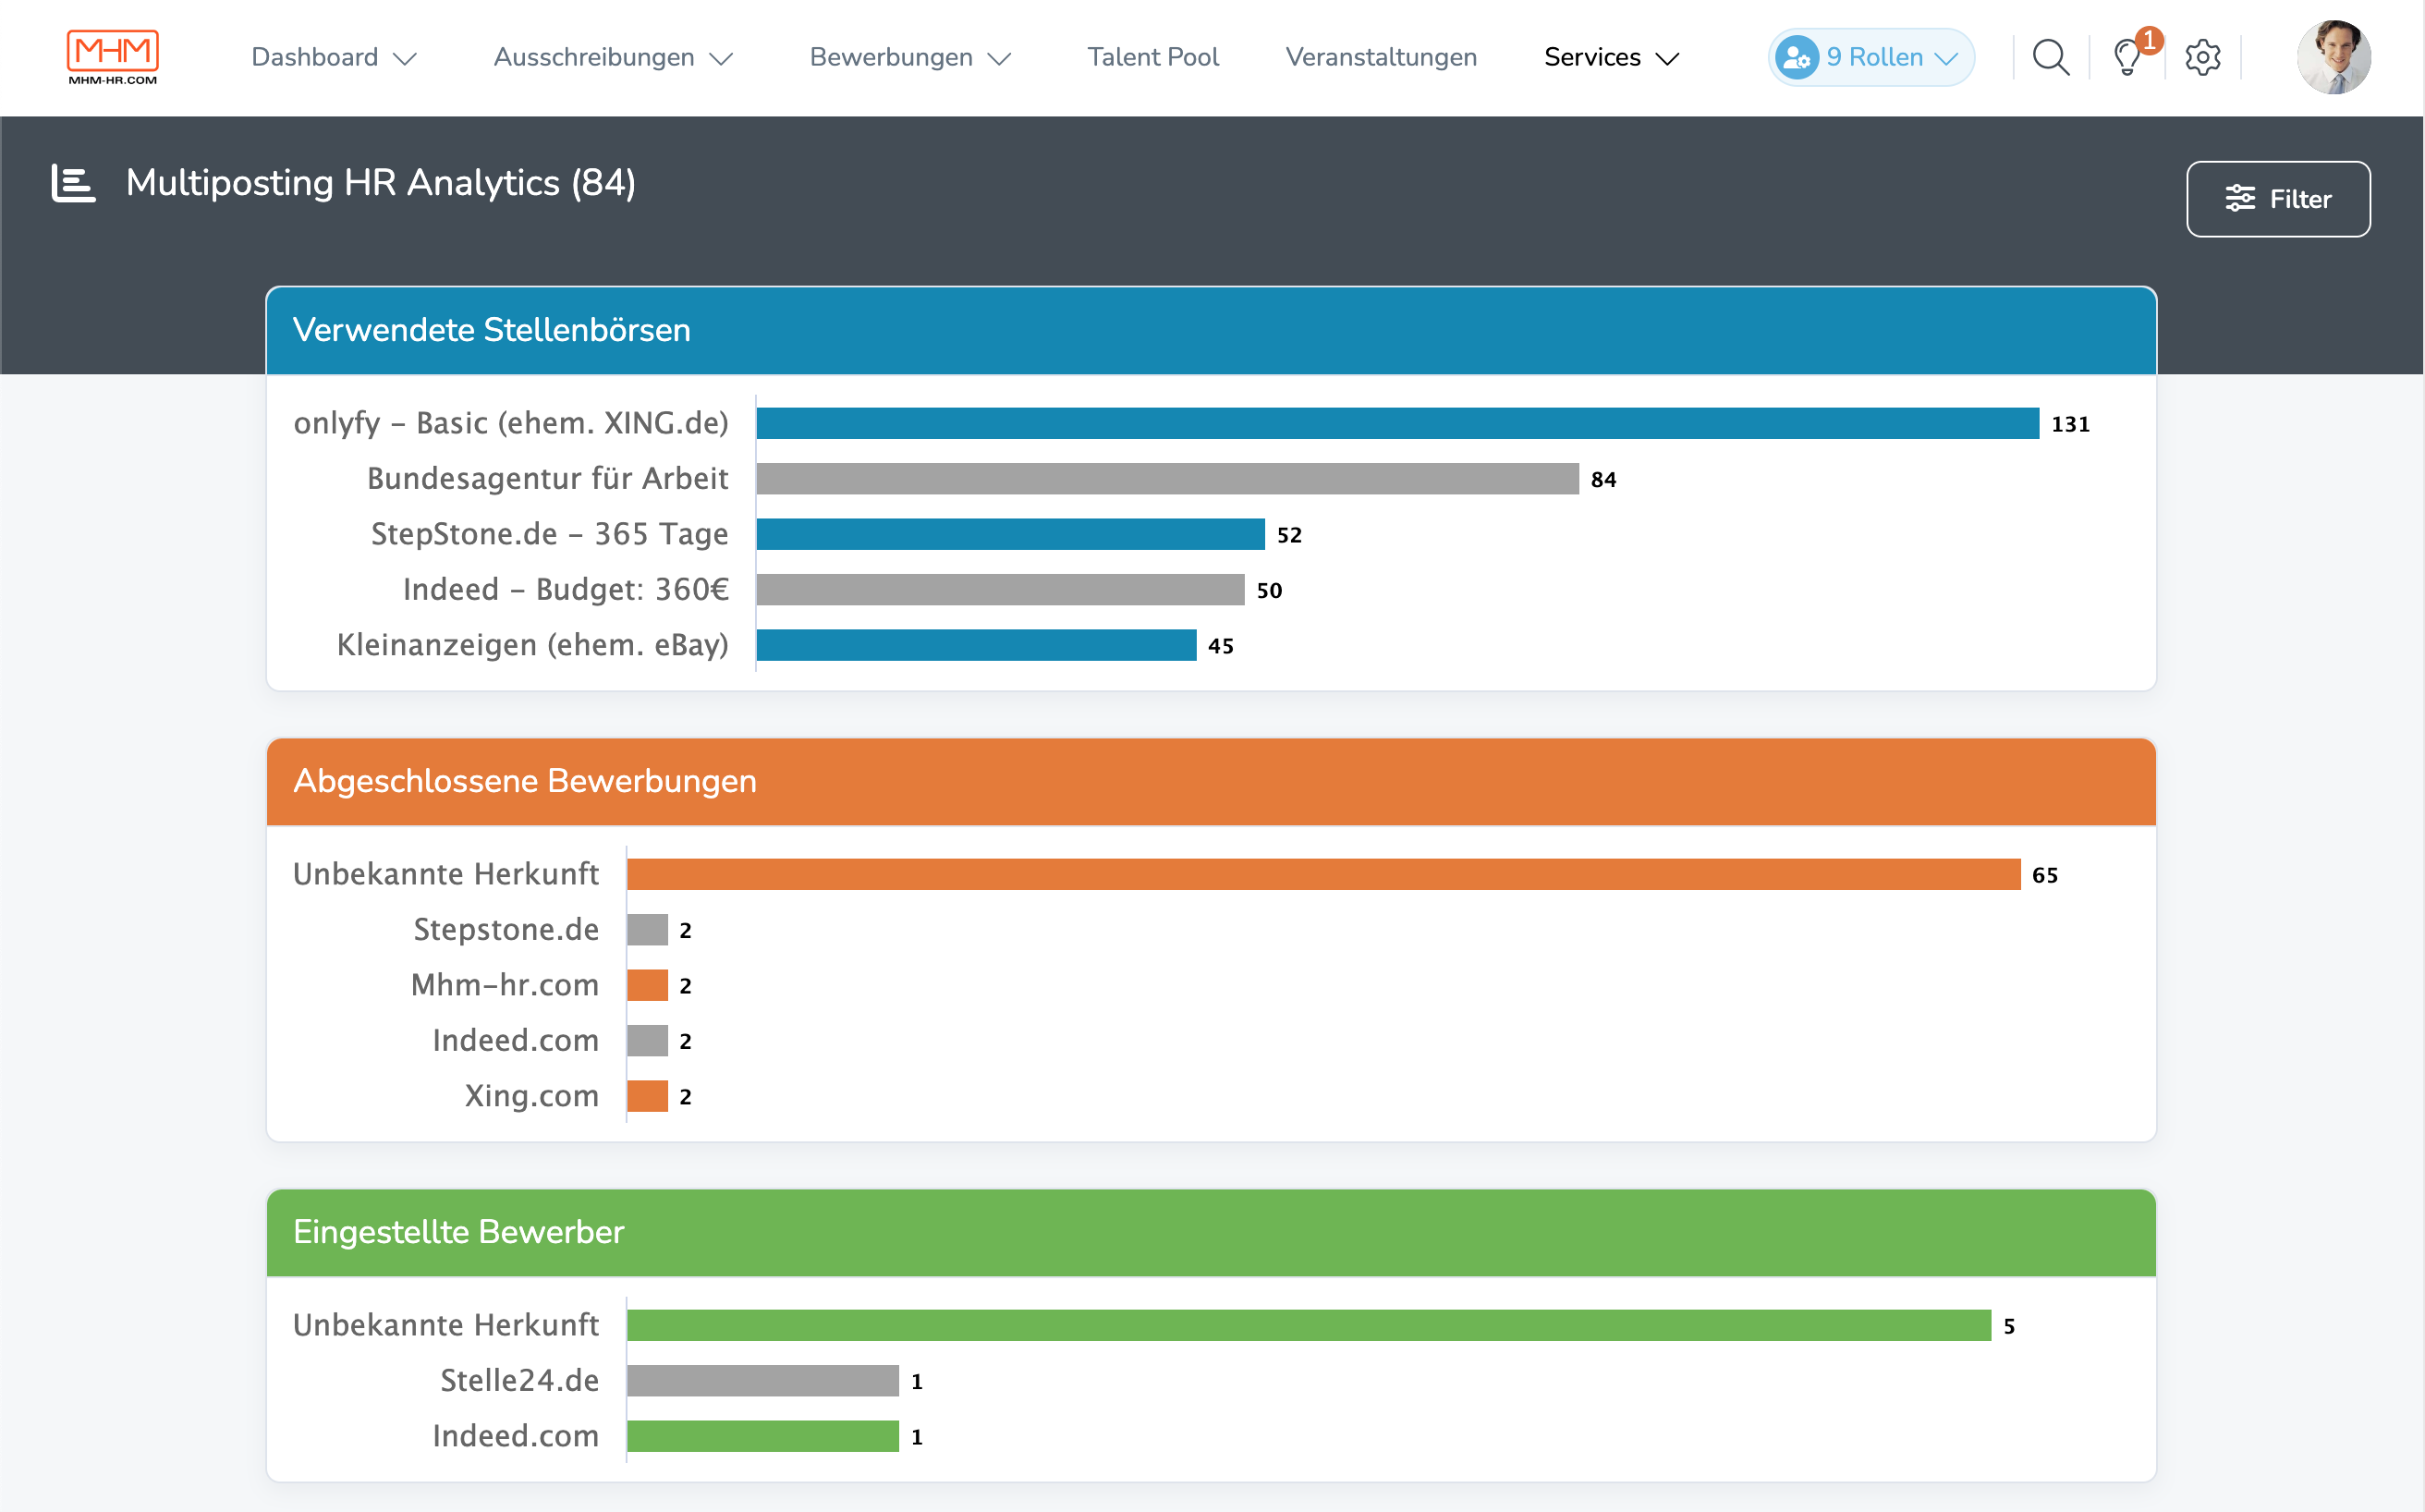Open the search magnifier icon
The image size is (2425, 1512).
[2051, 57]
